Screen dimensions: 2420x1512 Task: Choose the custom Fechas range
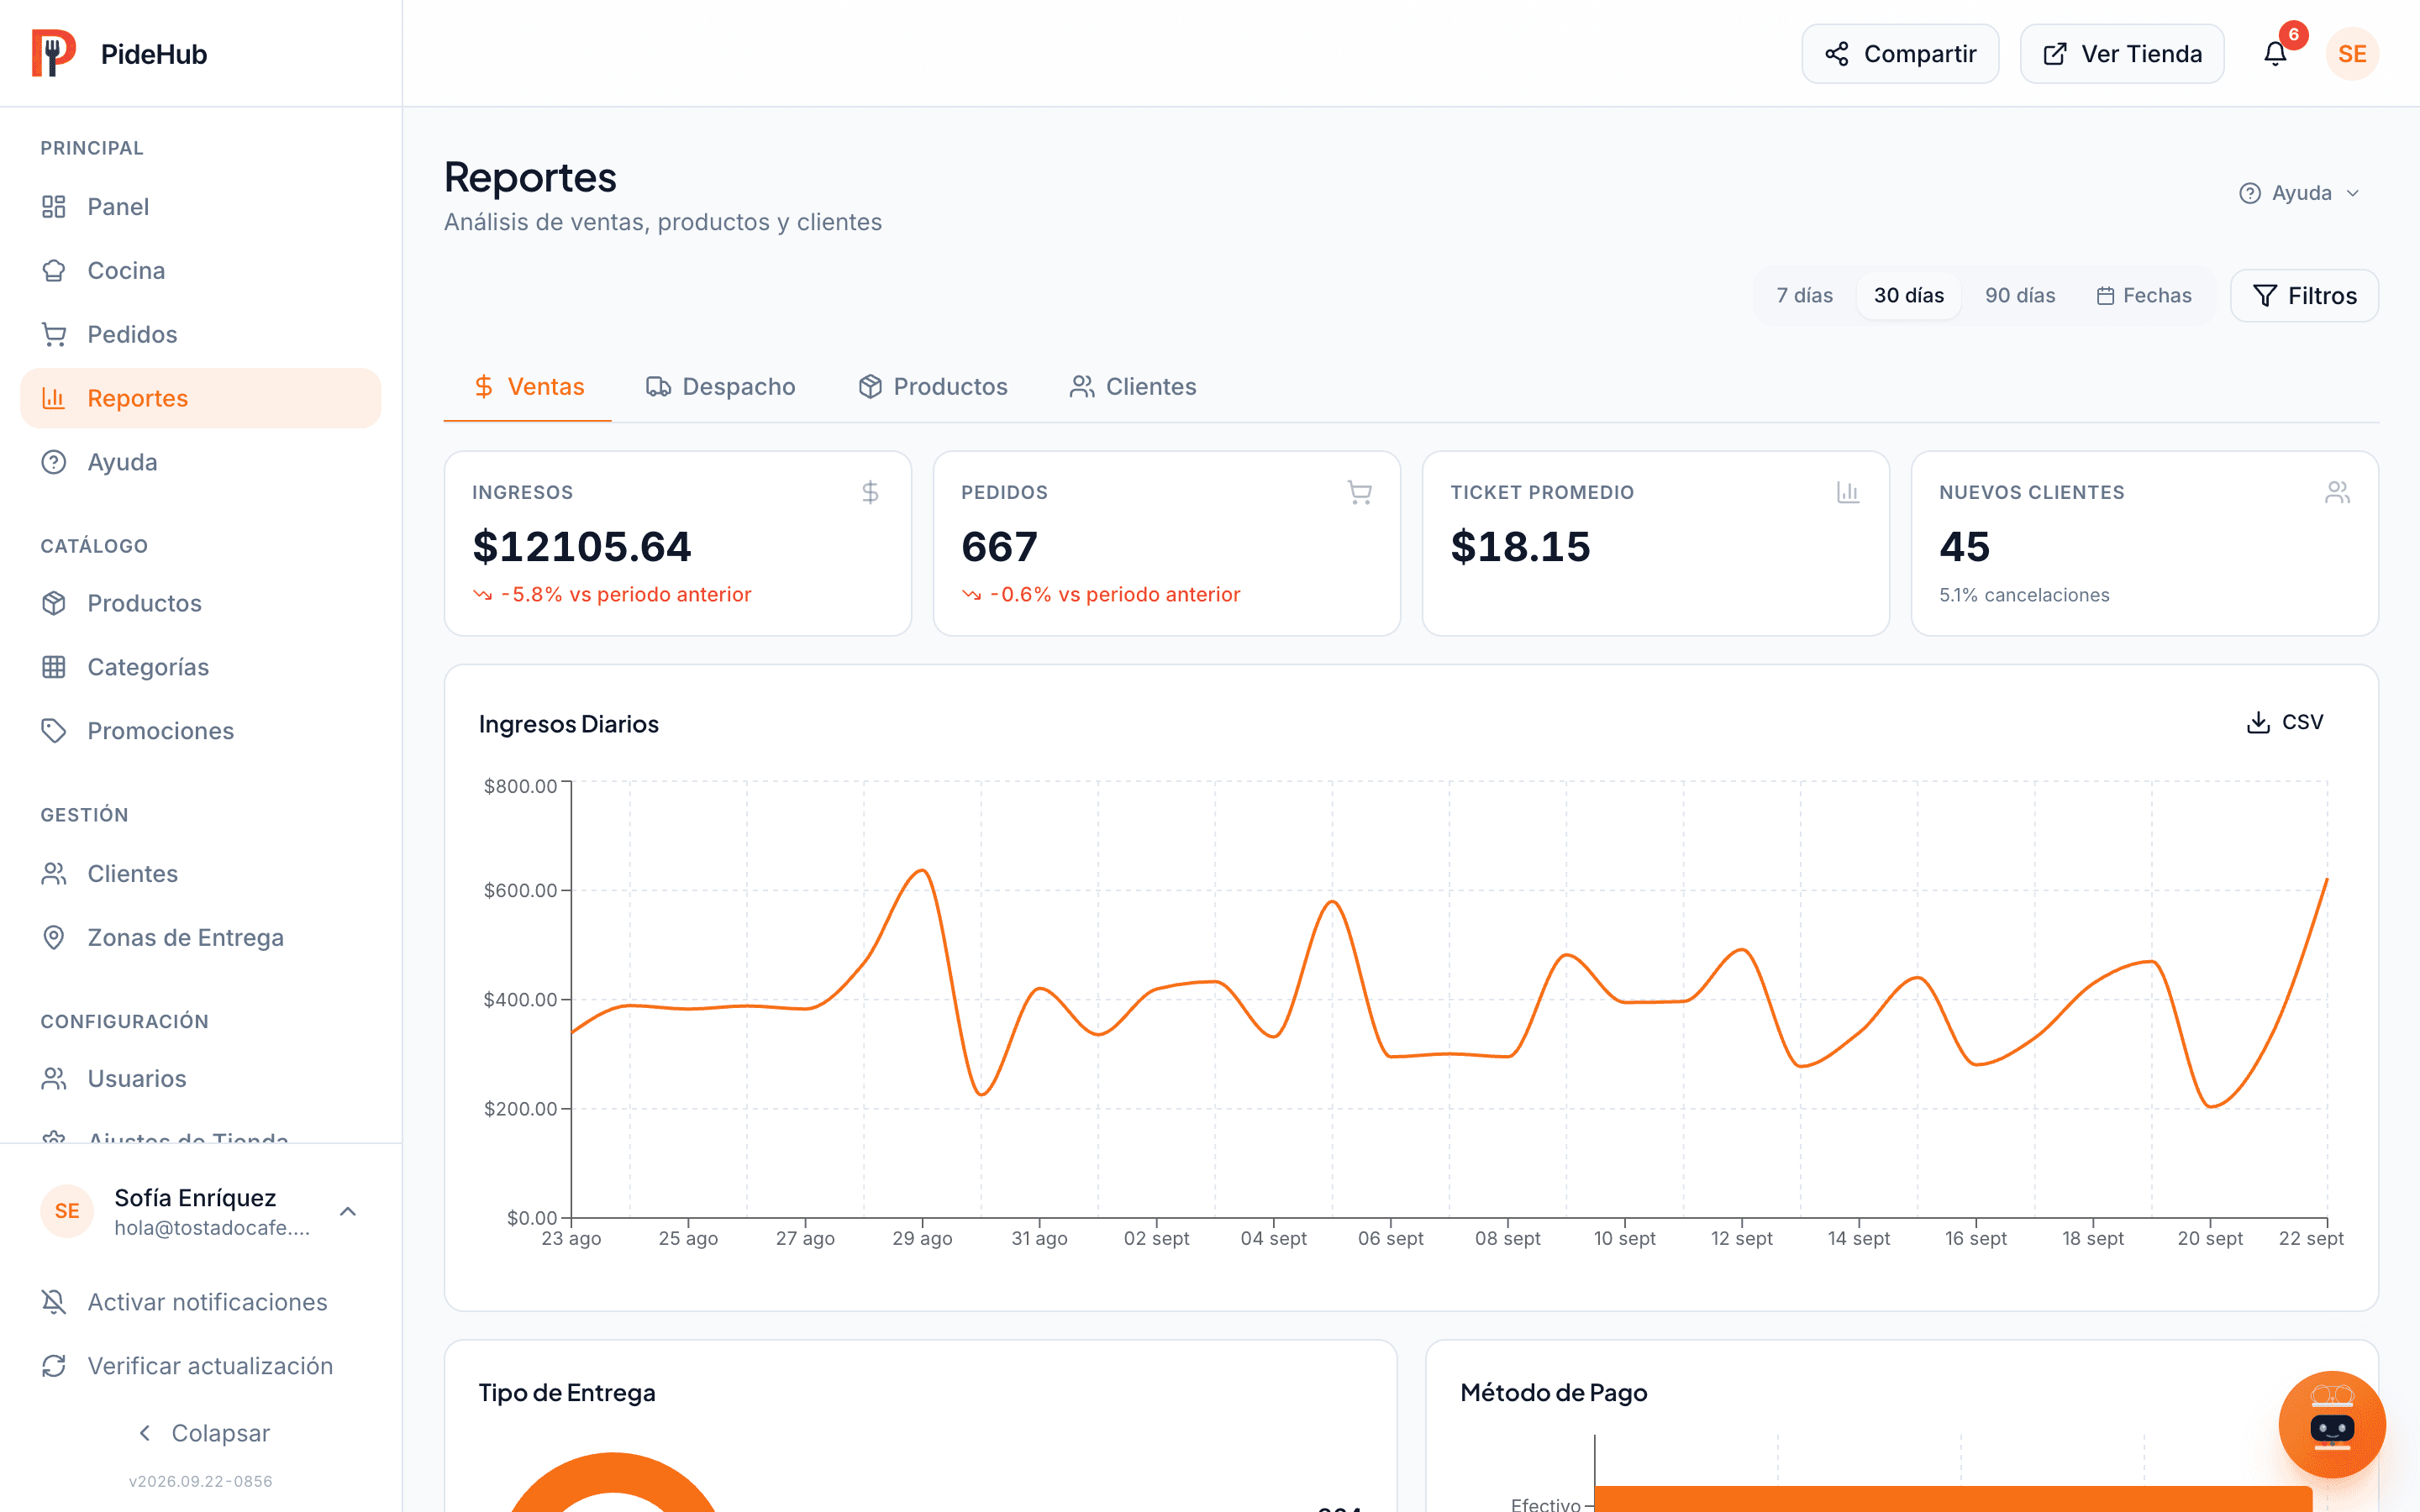pyautogui.click(x=2144, y=296)
